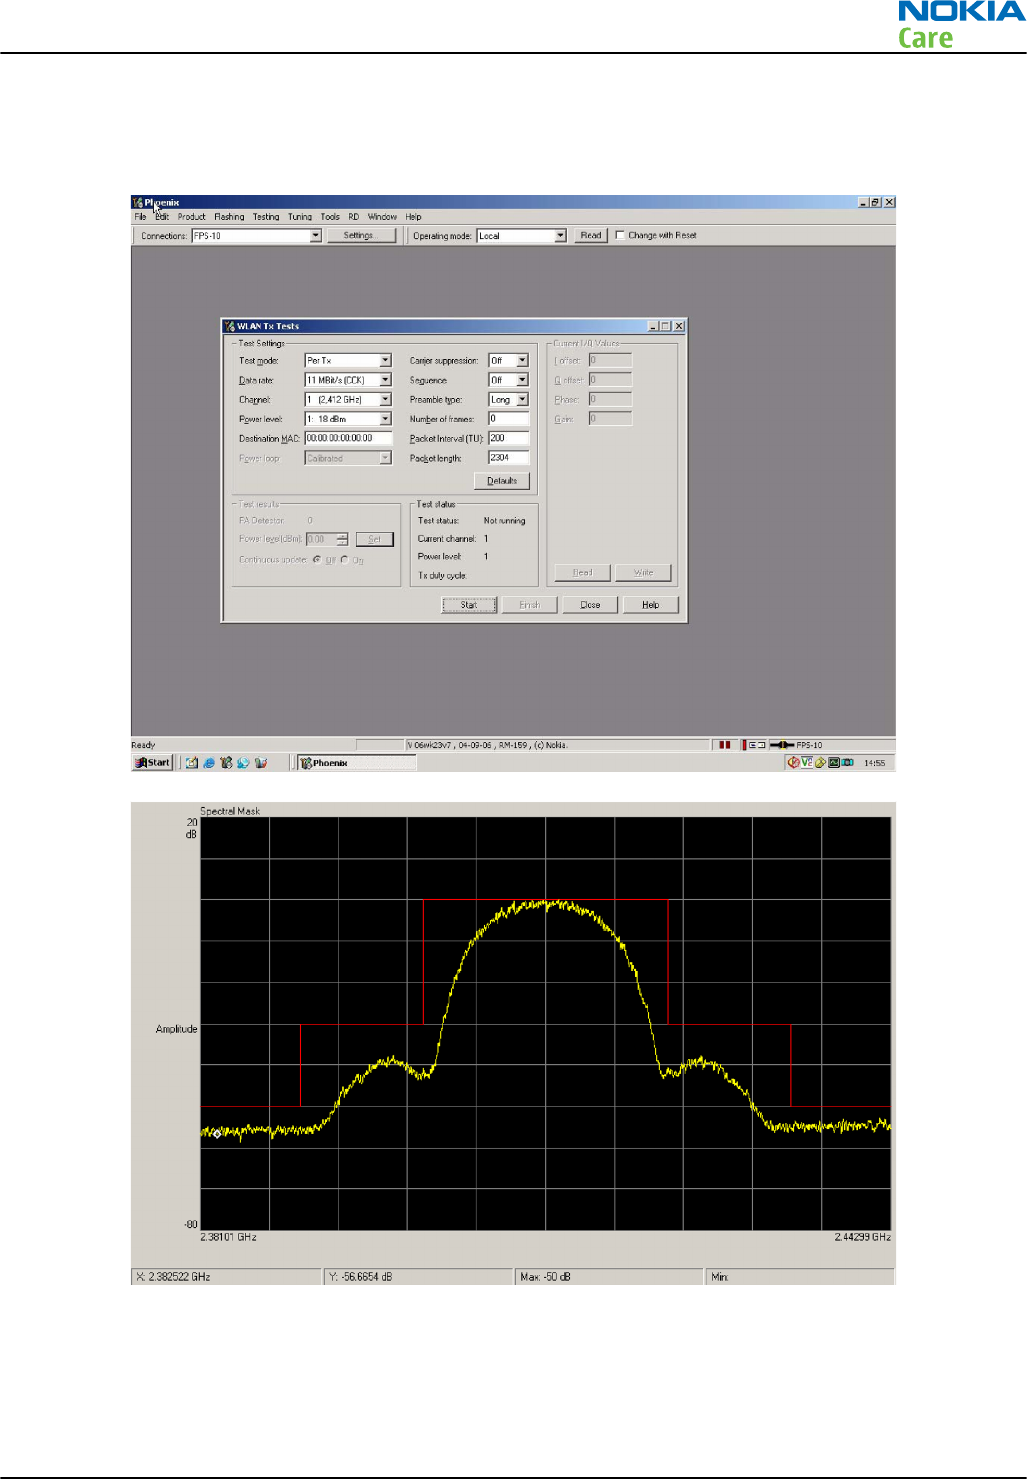Click the Close button in WLAN Tx Tests
The width and height of the screenshot is (1027, 1479).
click(590, 605)
